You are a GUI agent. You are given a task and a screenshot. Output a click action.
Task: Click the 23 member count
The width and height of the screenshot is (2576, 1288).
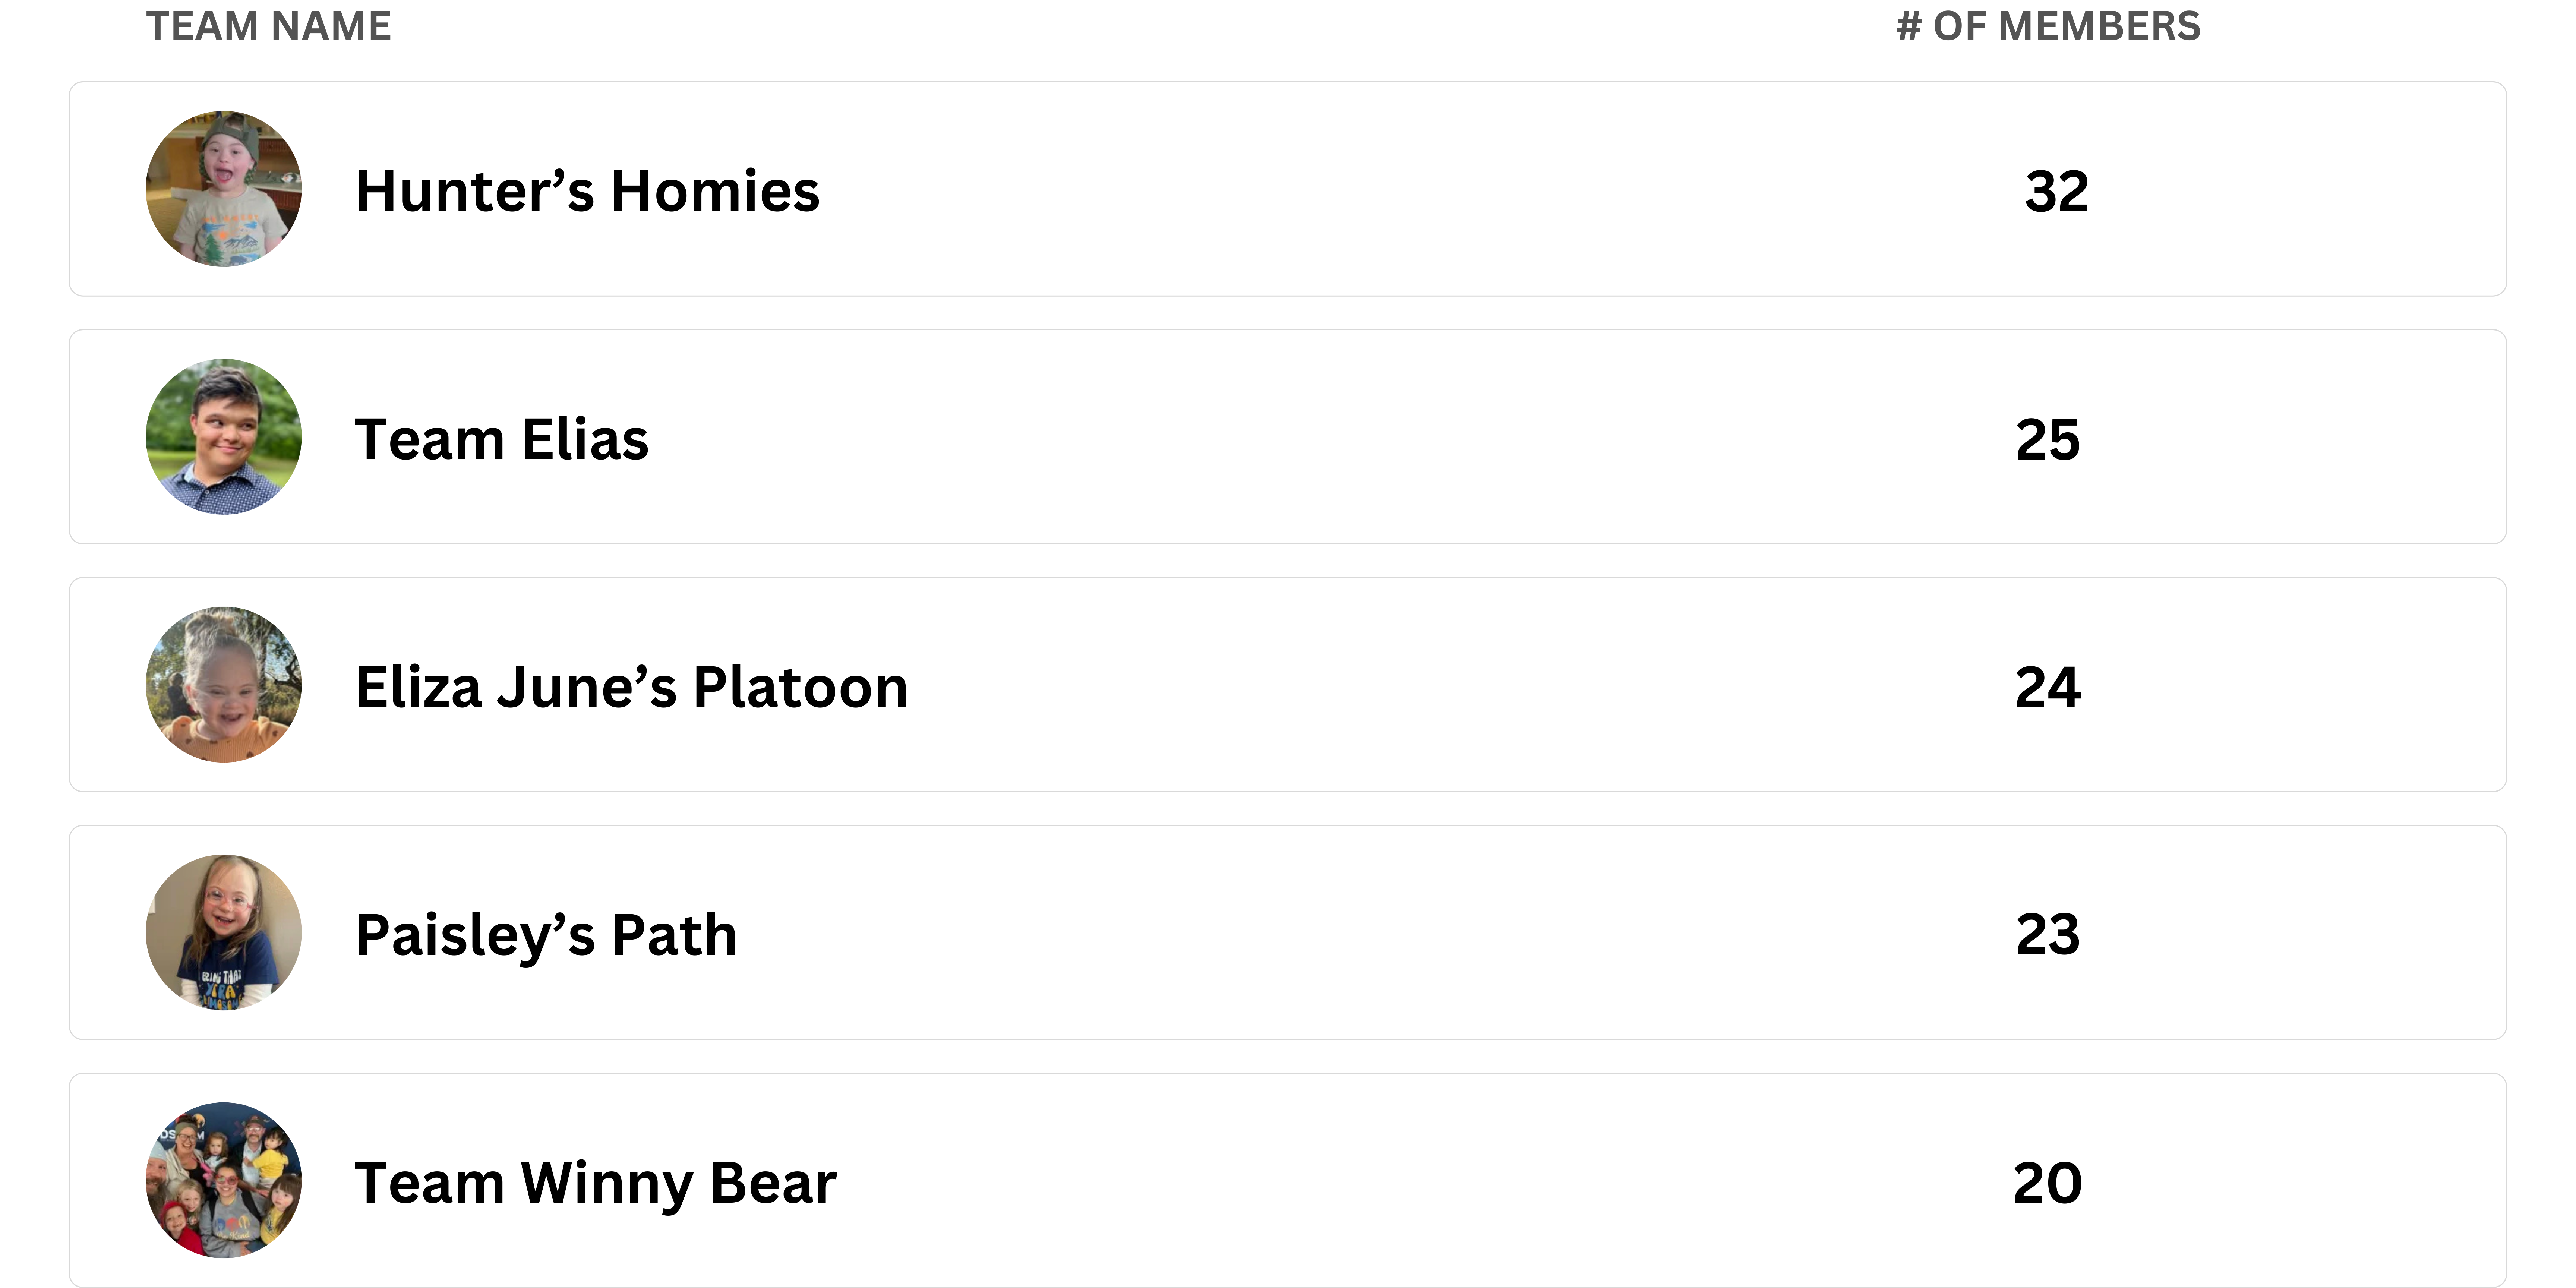(x=2048, y=935)
